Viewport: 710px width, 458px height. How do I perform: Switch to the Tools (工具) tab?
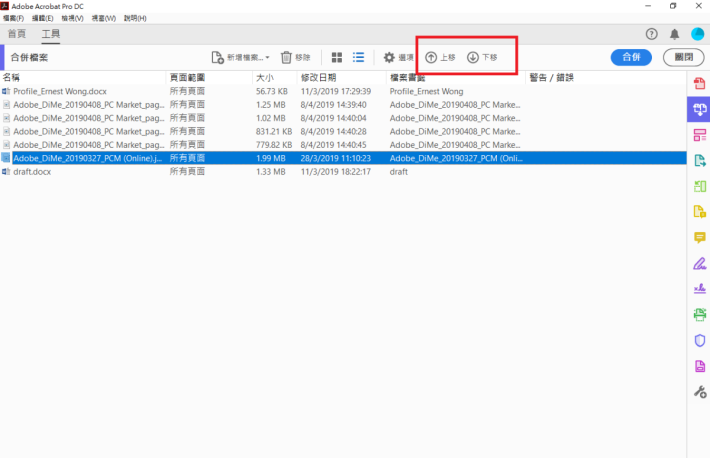51,34
